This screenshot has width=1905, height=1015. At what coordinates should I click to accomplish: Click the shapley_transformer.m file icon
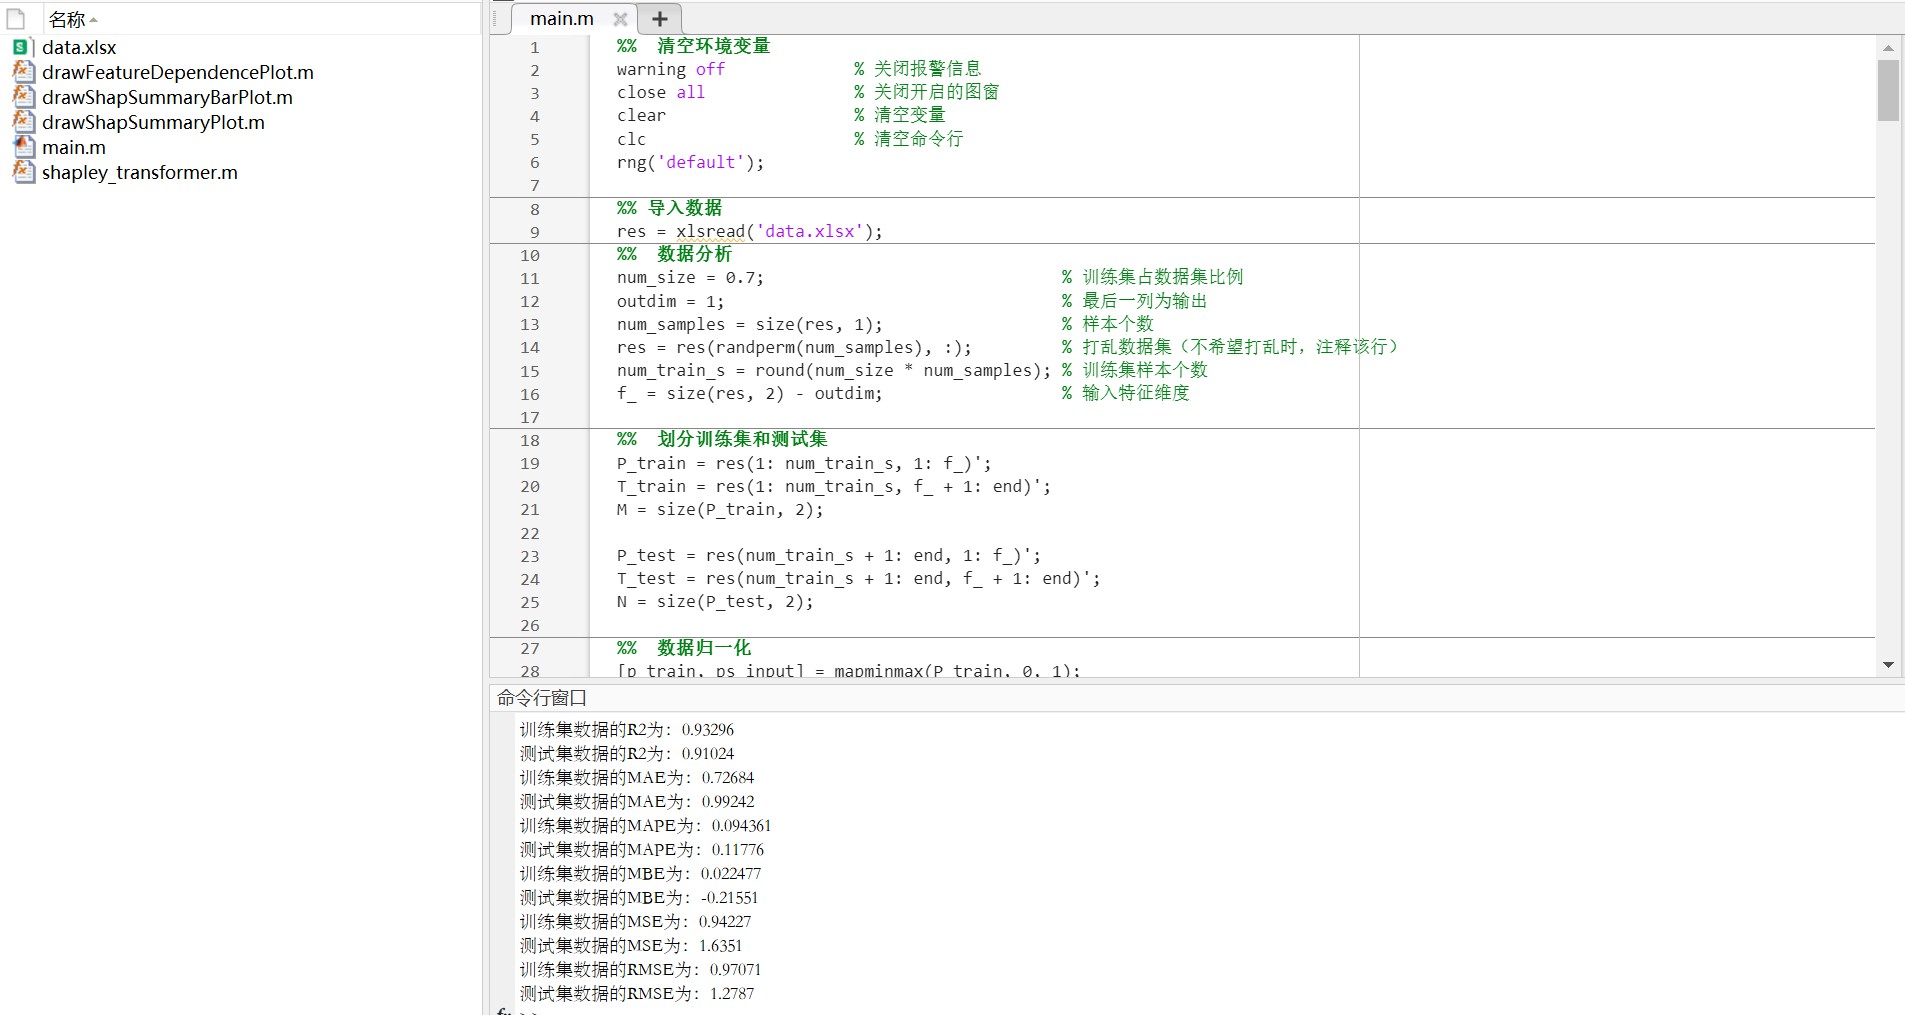23,172
